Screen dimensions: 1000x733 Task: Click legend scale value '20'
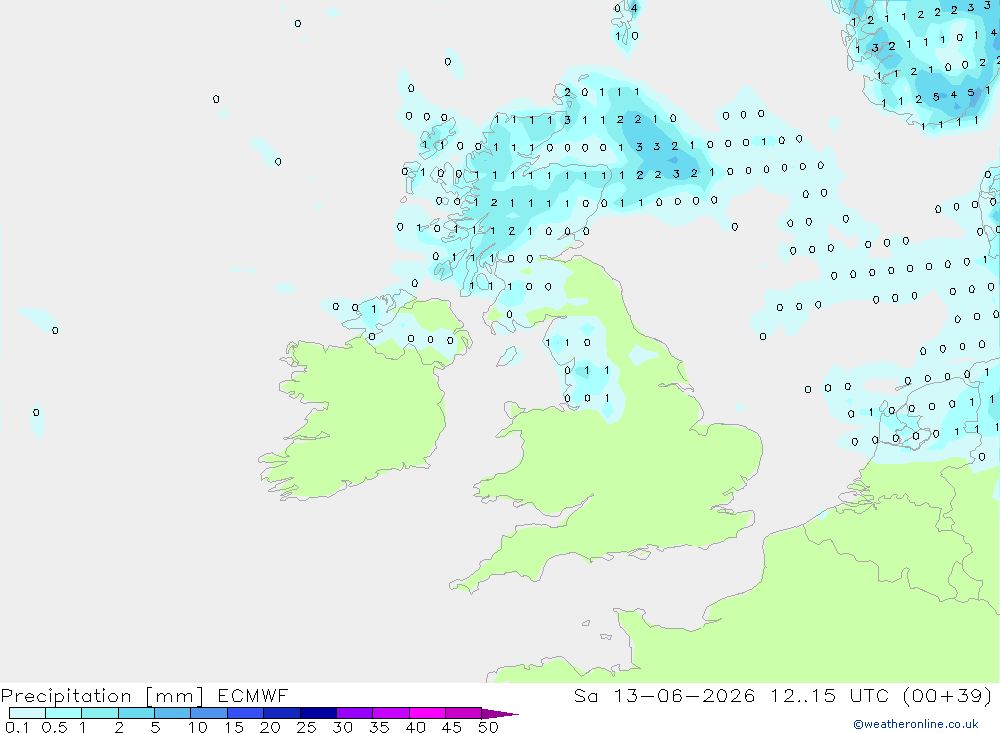270,727
